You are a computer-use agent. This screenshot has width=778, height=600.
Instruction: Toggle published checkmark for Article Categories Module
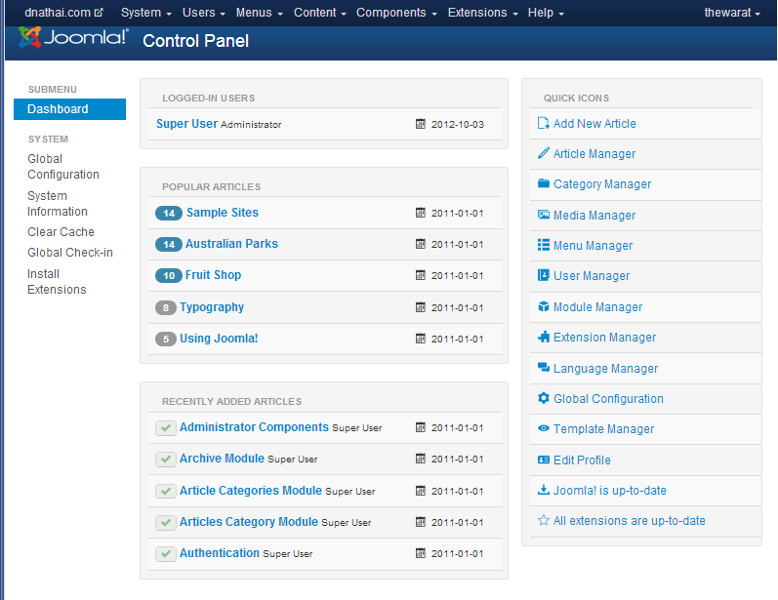pos(166,491)
